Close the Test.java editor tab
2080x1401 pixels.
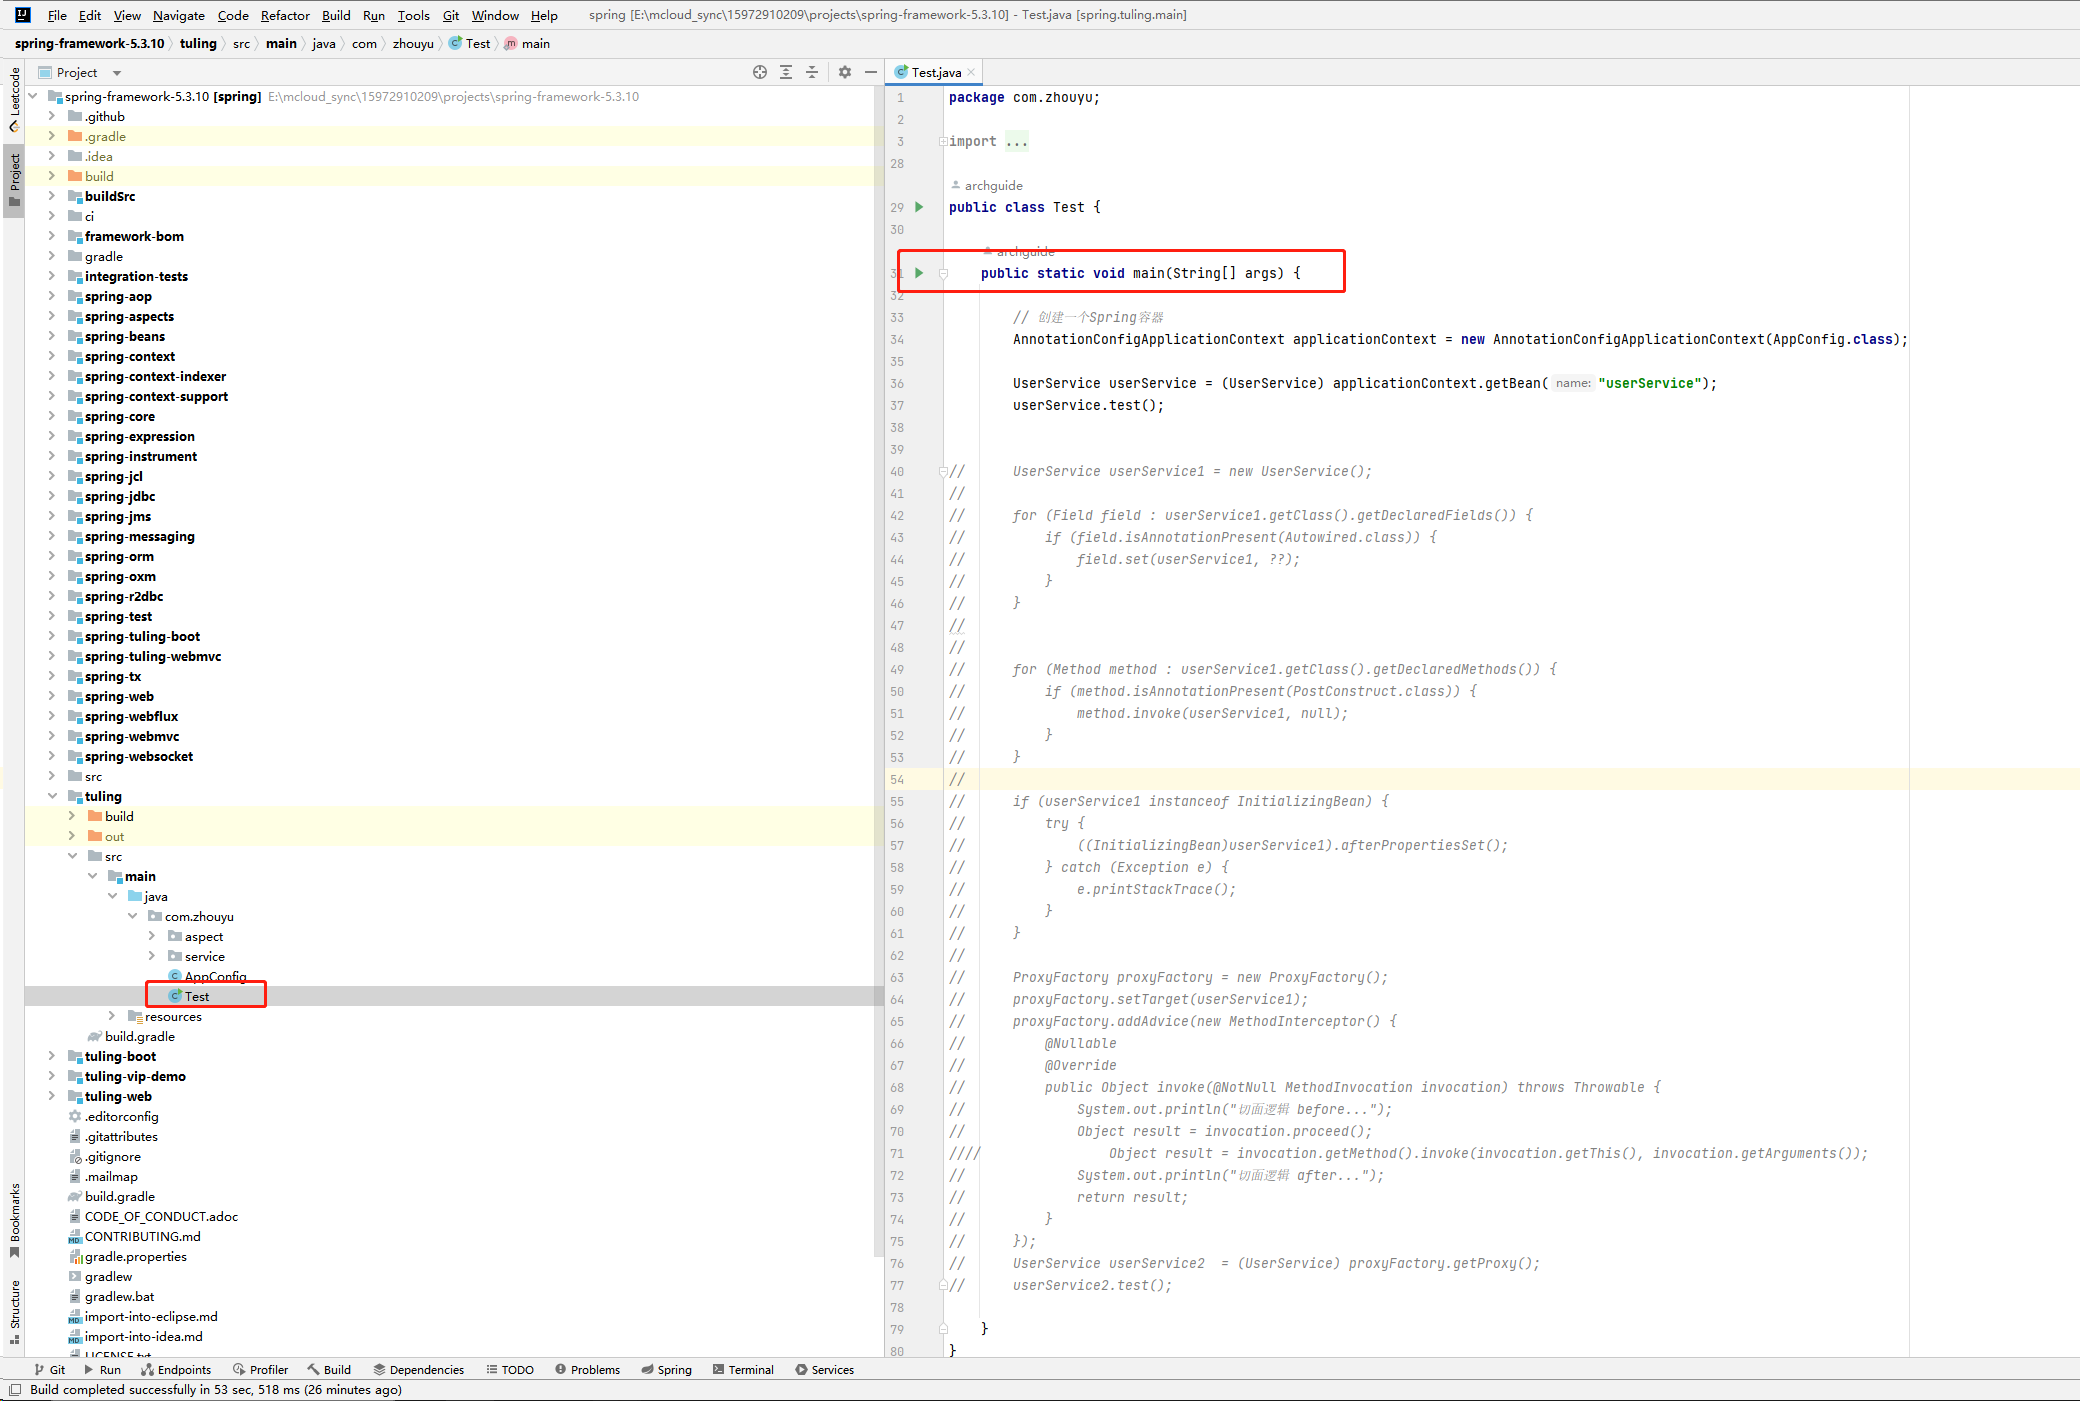click(971, 72)
